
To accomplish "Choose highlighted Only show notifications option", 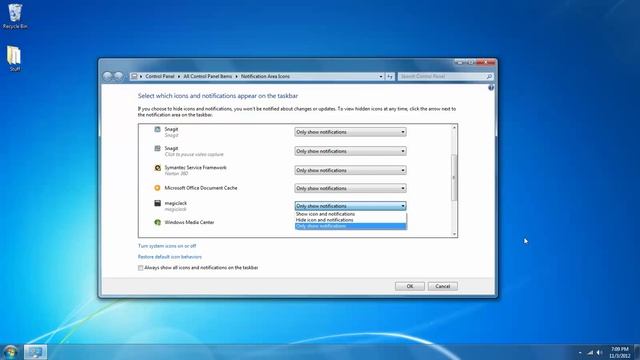I will click(x=351, y=226).
